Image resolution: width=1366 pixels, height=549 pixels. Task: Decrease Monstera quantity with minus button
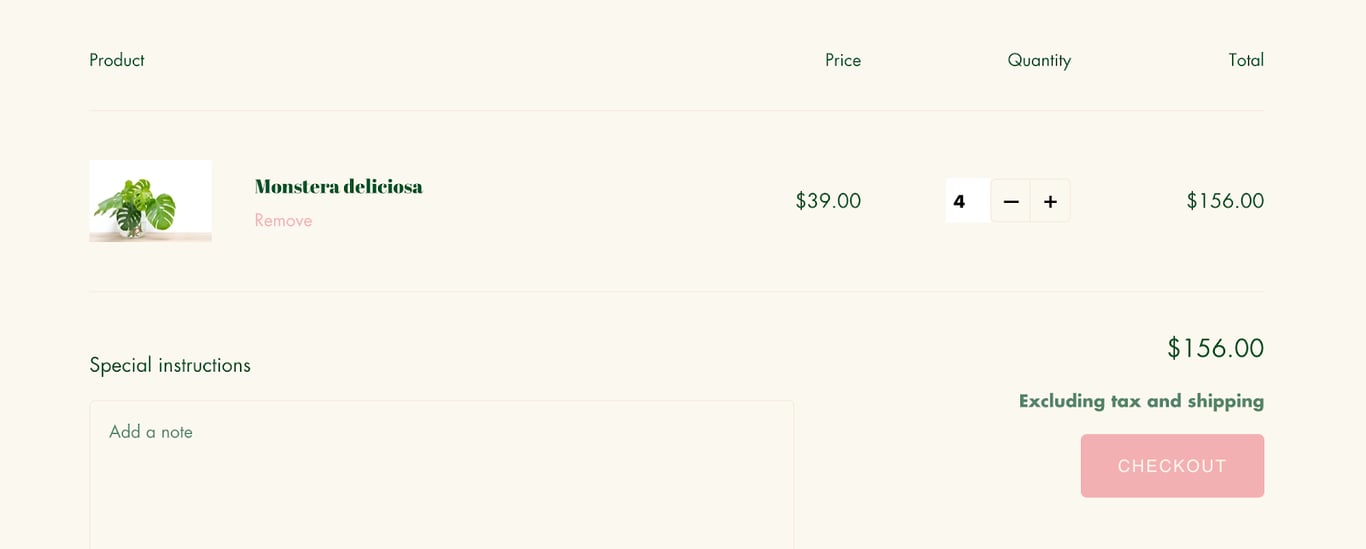click(1010, 201)
